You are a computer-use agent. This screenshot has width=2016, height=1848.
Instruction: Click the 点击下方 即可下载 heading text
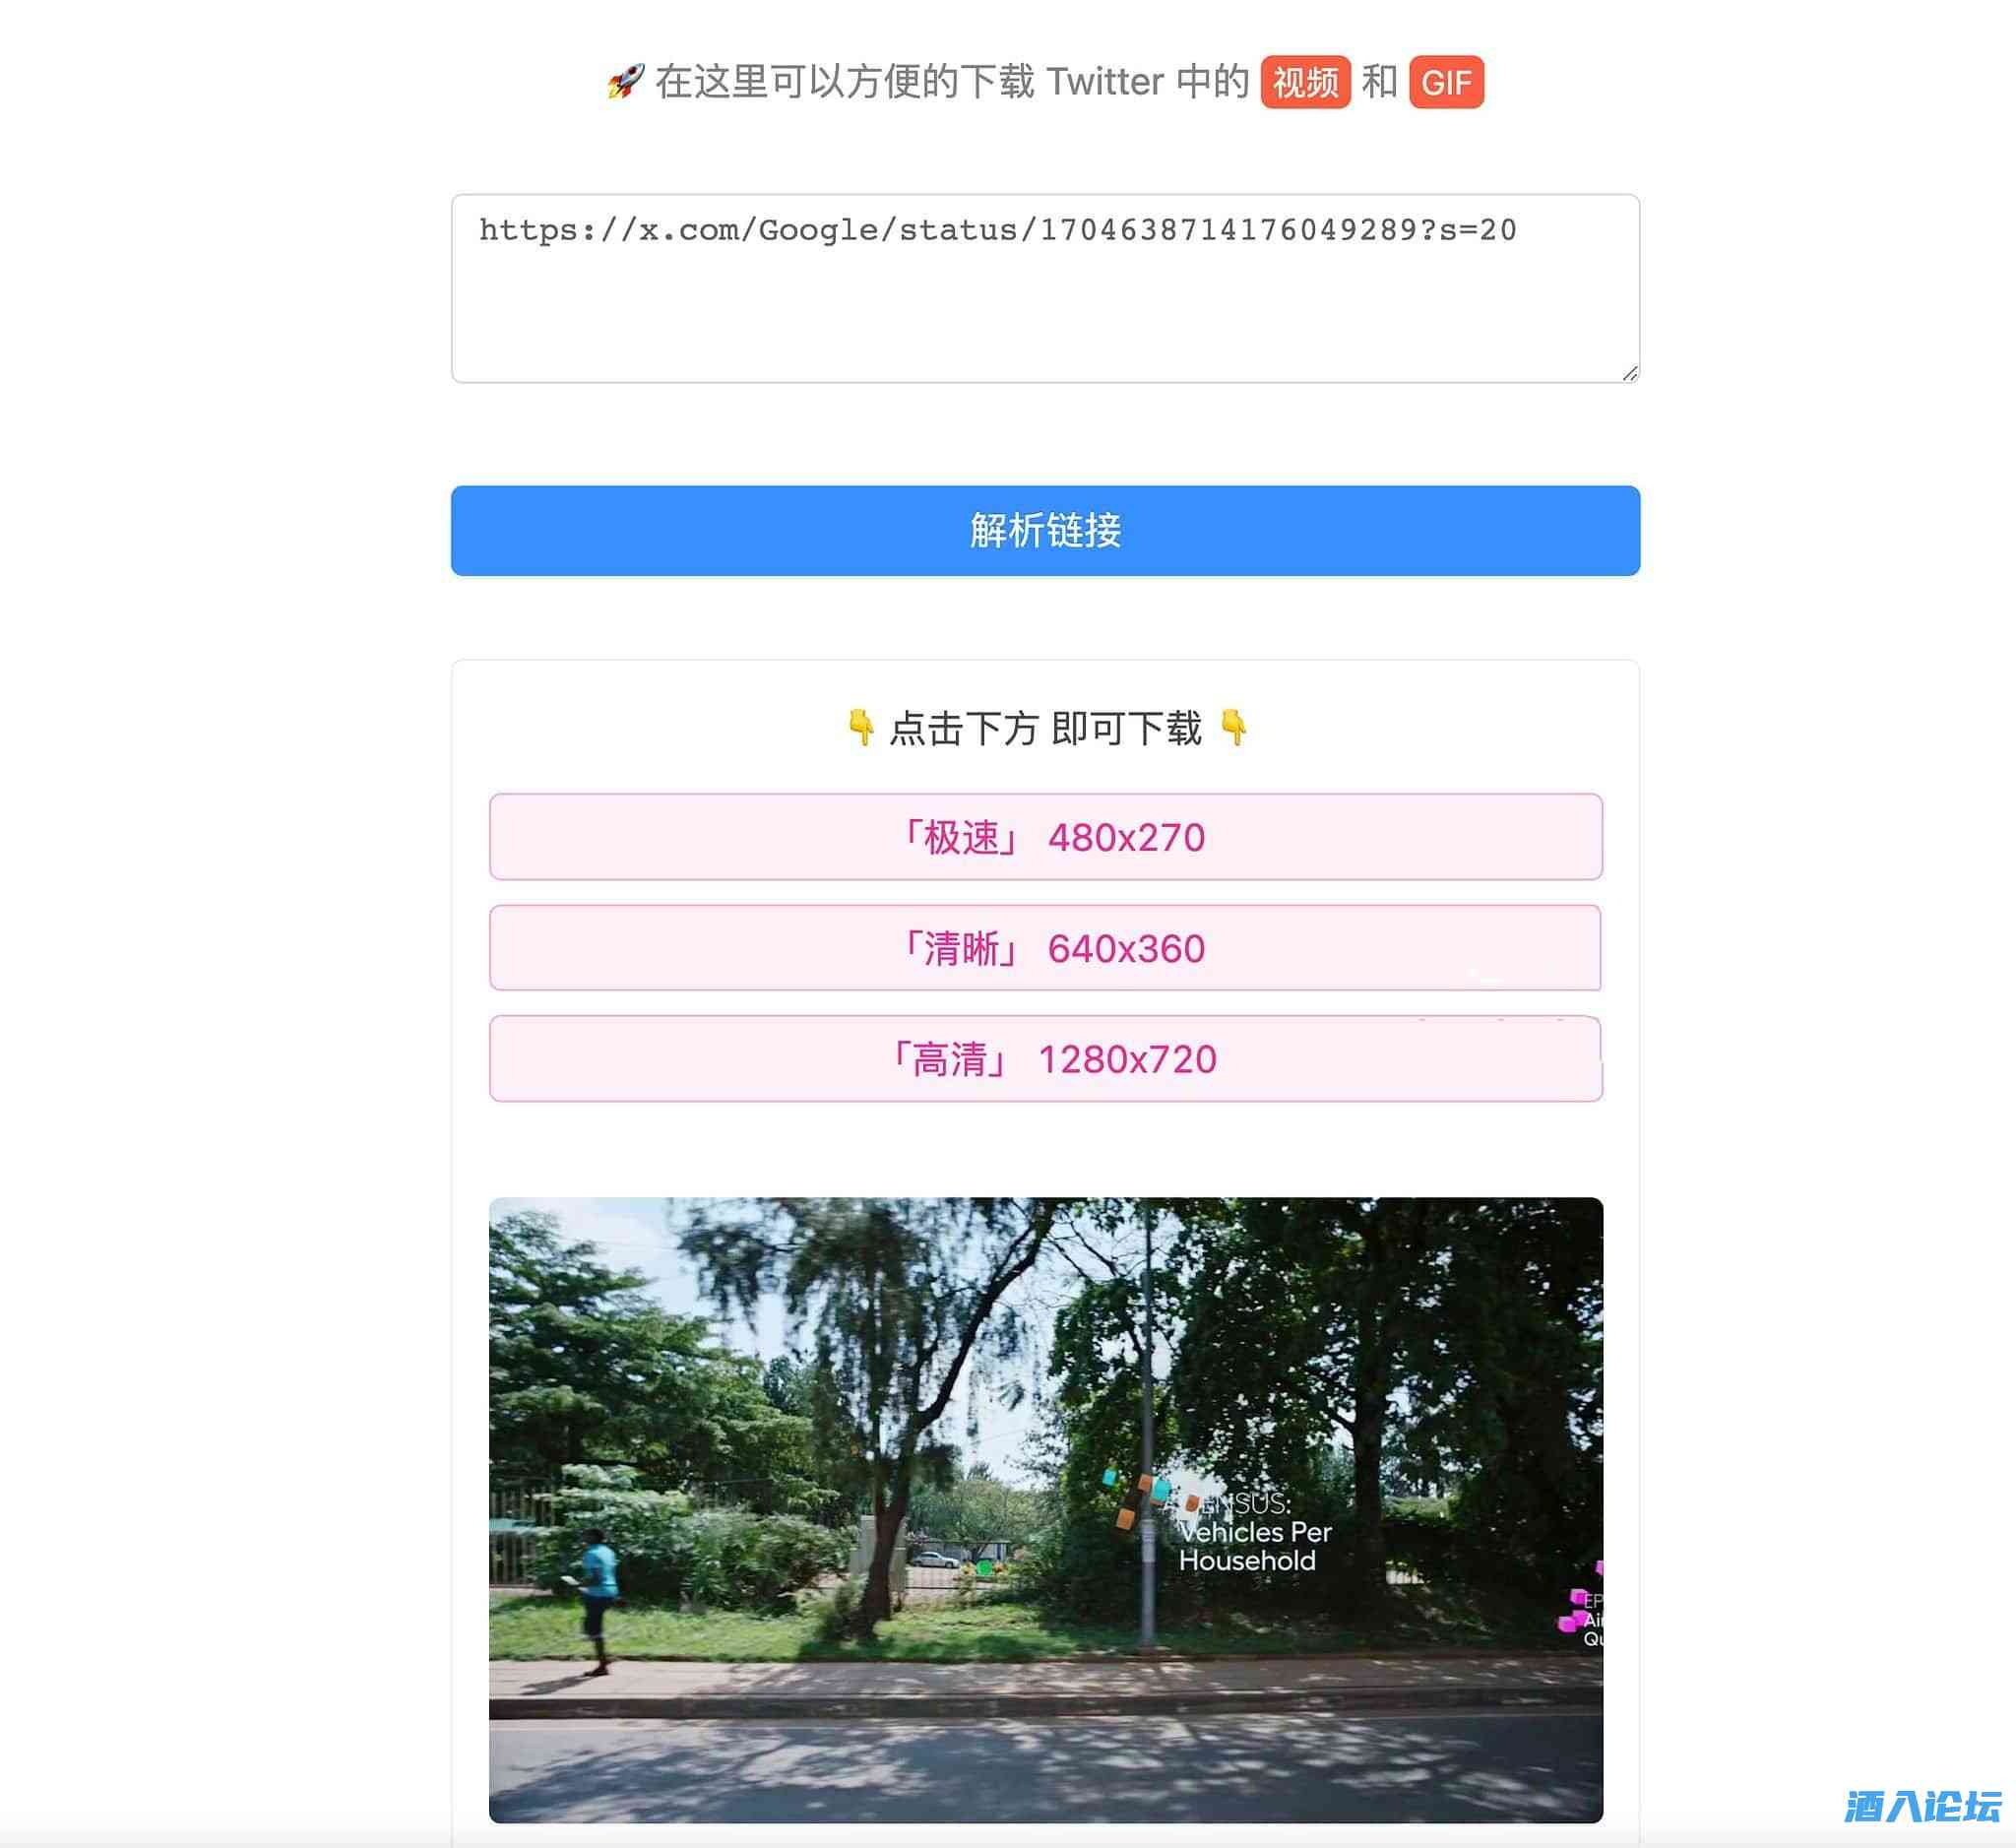1045,728
